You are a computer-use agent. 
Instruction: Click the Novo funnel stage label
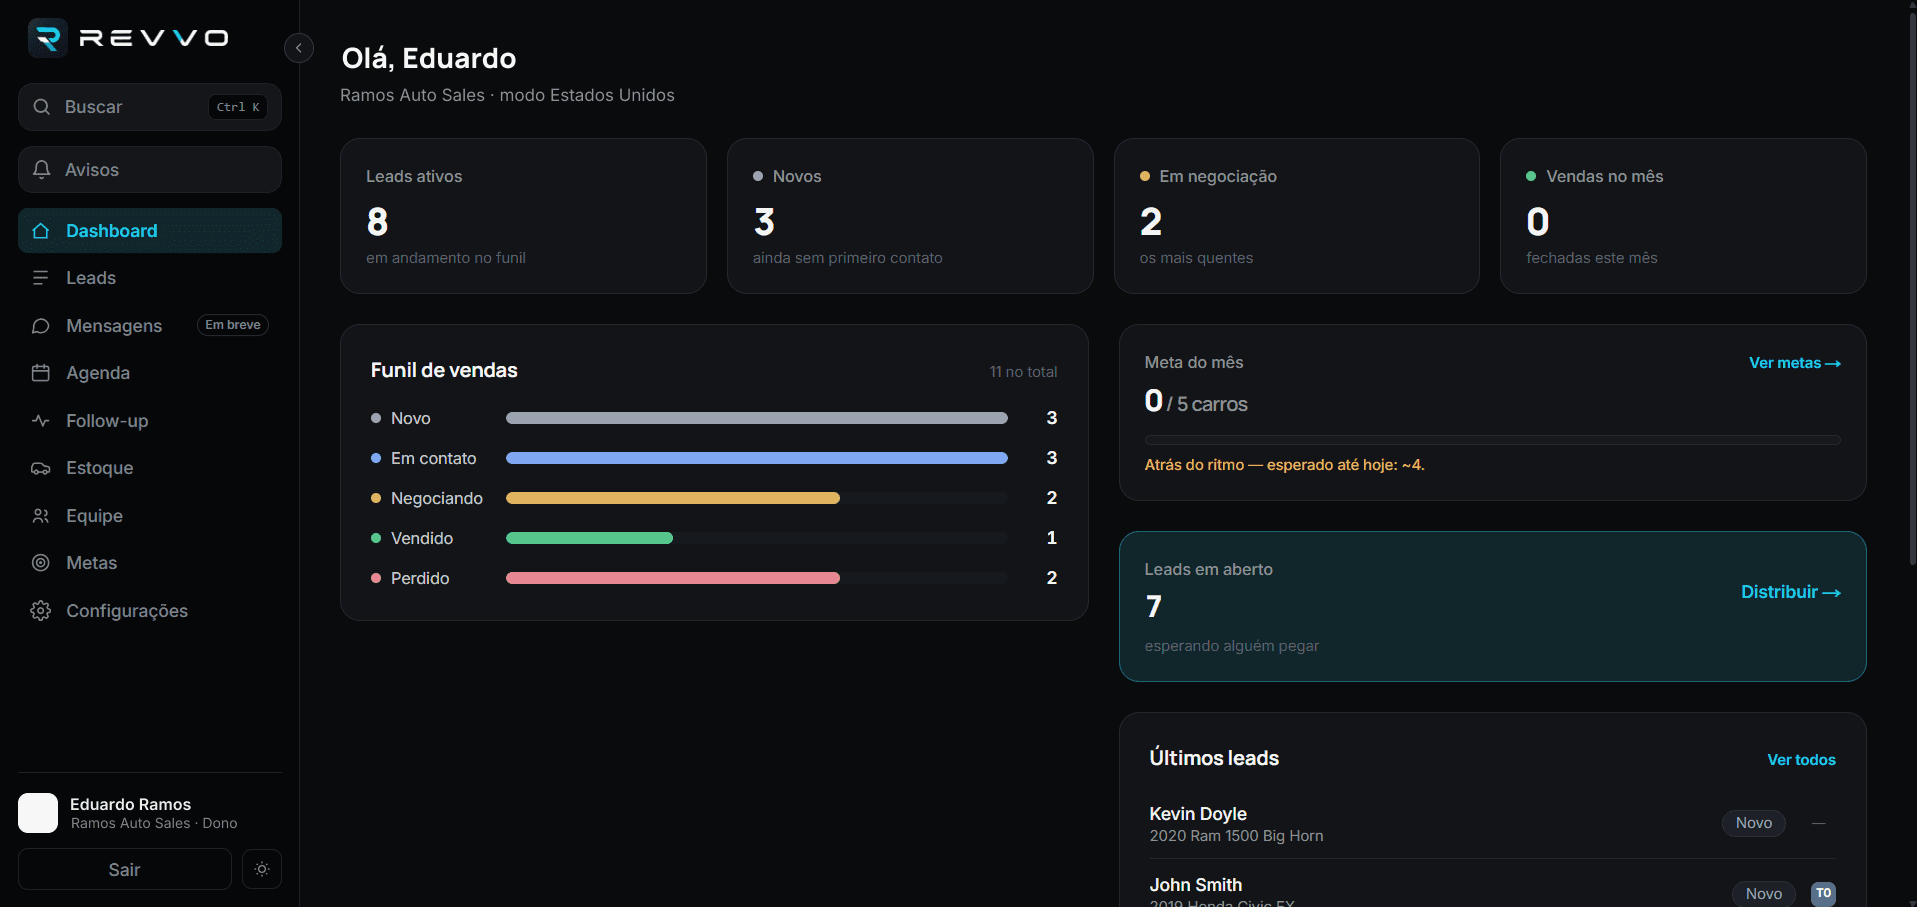411,418
